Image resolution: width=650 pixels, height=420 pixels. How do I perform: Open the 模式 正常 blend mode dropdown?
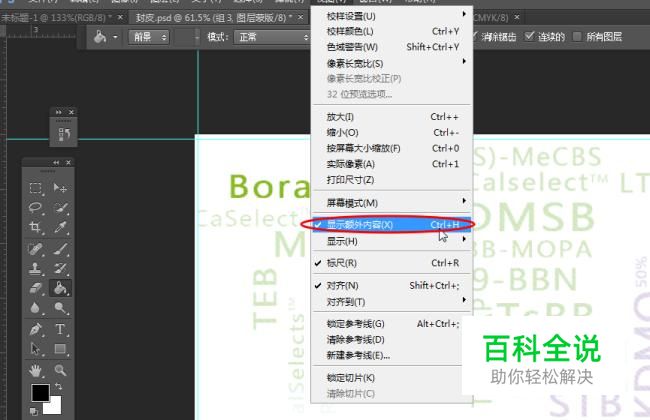272,37
